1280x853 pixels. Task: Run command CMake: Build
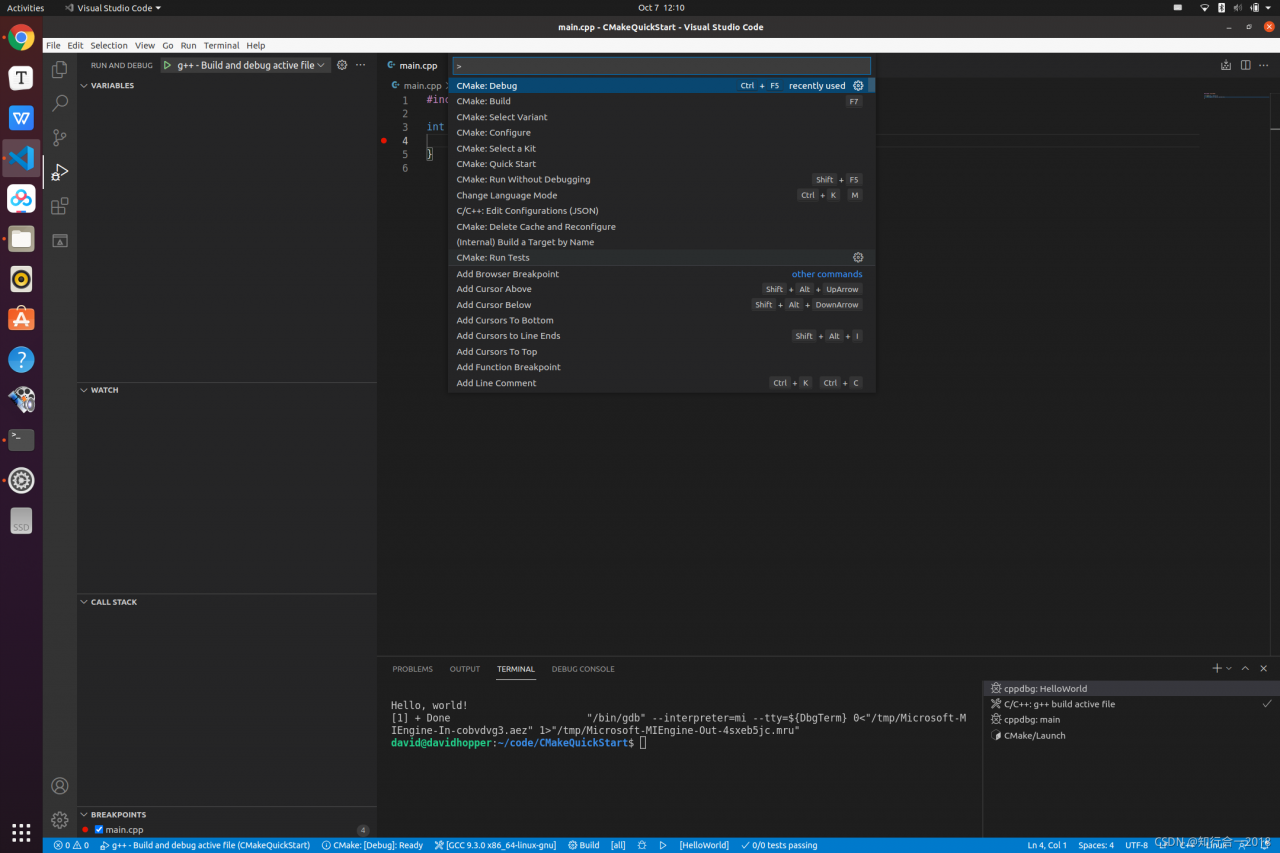coord(661,101)
